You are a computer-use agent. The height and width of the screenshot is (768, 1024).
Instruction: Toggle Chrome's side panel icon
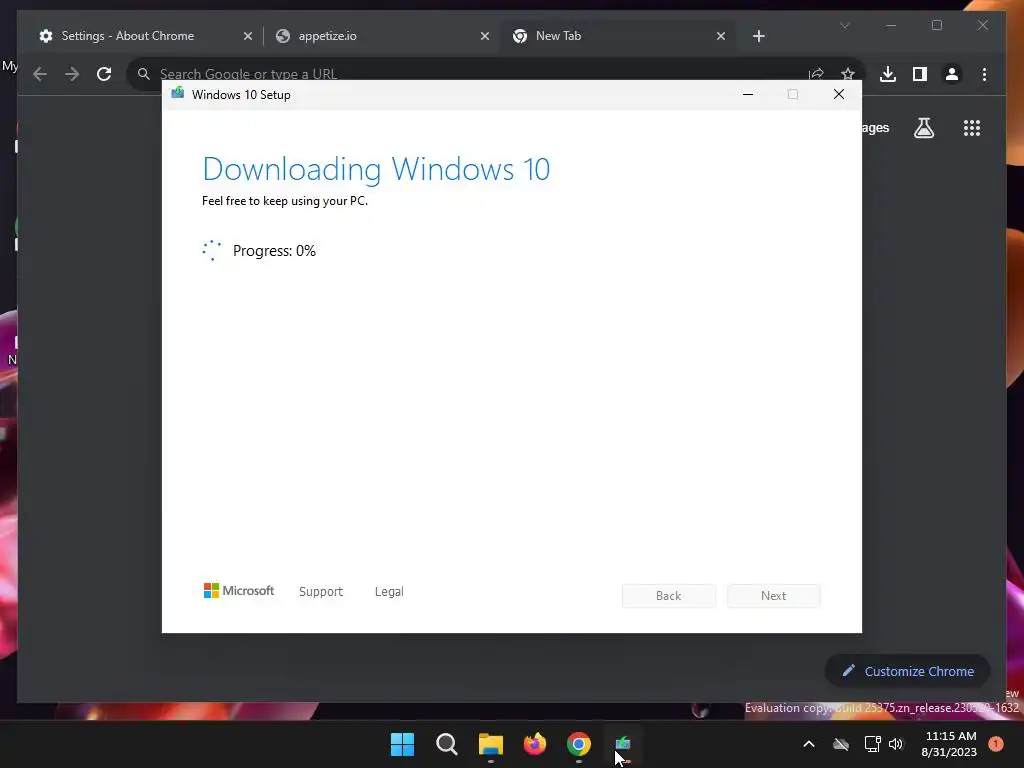click(x=920, y=74)
